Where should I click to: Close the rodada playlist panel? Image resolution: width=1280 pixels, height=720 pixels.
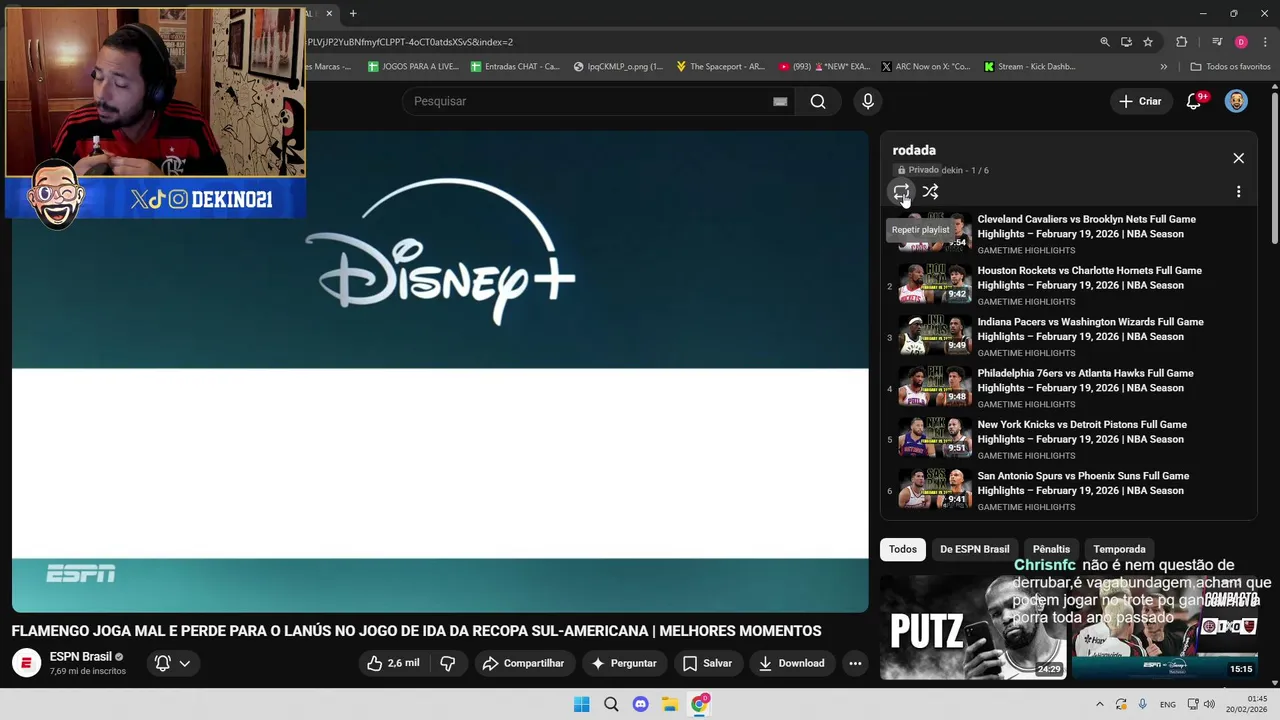[1238, 158]
